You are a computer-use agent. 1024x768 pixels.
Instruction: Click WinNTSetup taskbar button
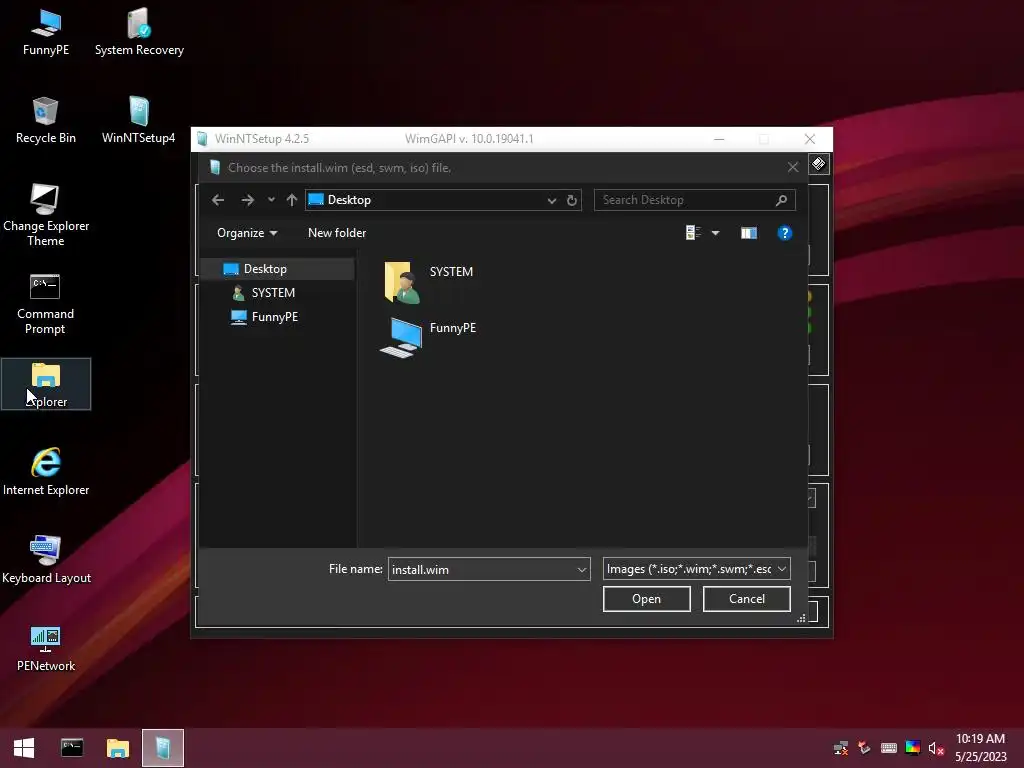pyautogui.click(x=163, y=748)
